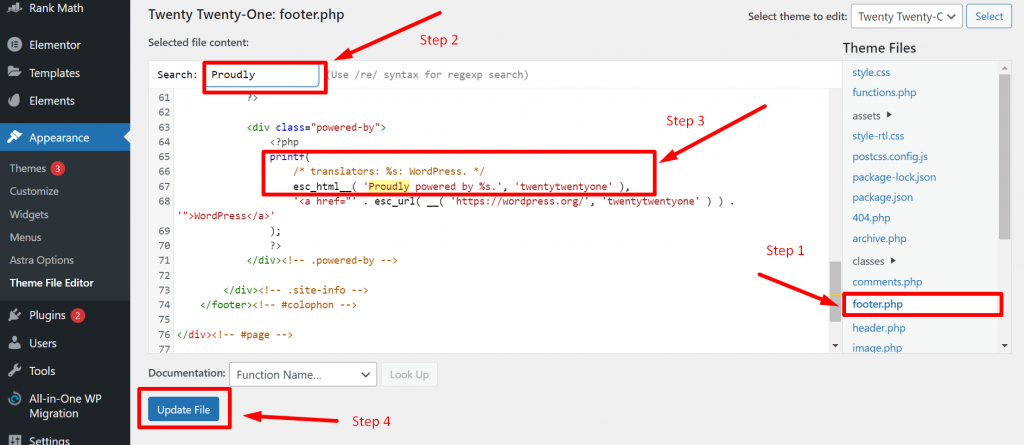Open archive.php file
The width and height of the screenshot is (1024, 445).
click(x=880, y=239)
